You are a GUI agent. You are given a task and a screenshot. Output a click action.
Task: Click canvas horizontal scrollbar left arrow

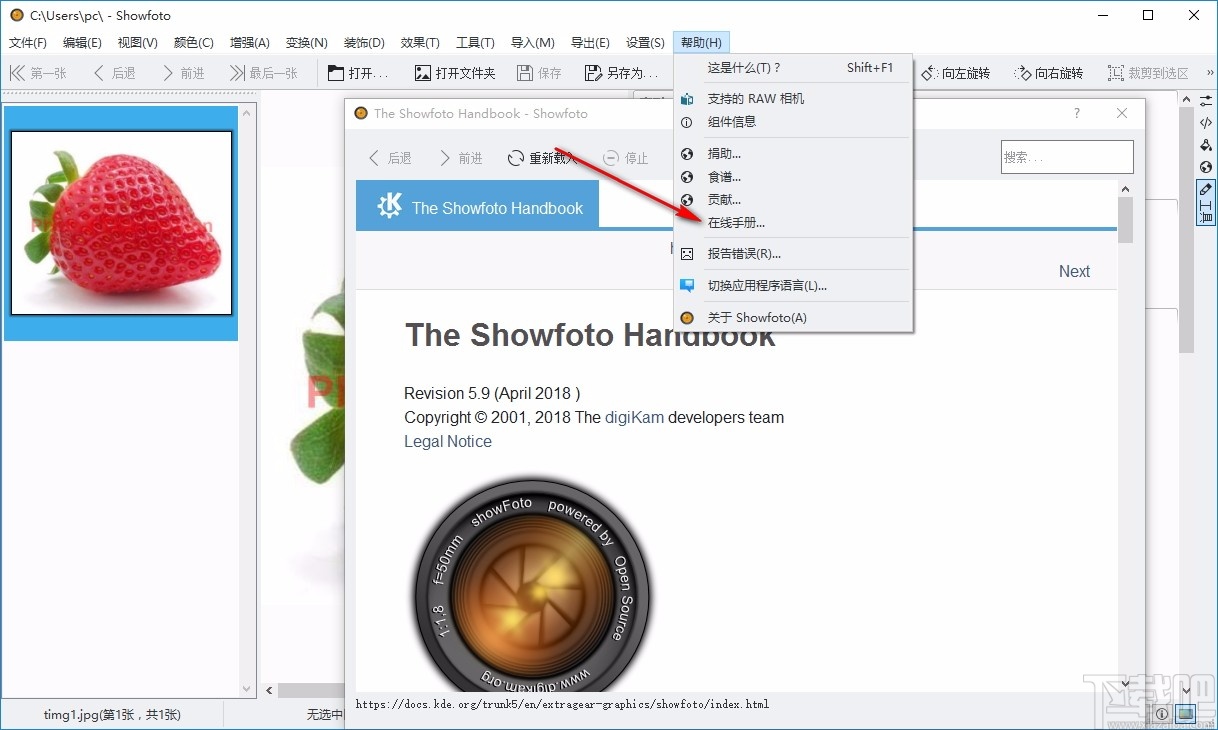tap(269, 690)
